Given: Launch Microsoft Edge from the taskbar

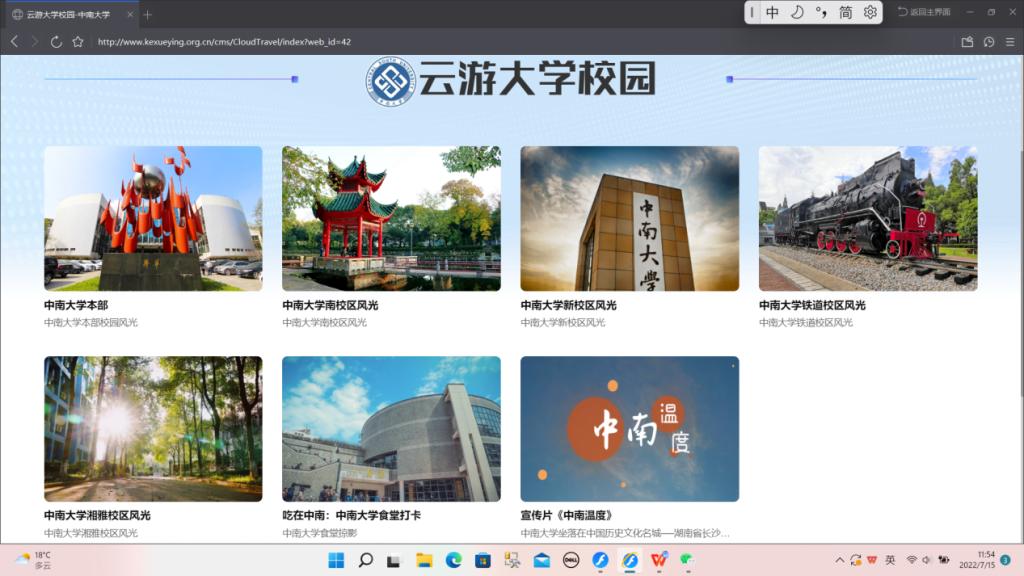Looking at the screenshot, I should (453, 560).
